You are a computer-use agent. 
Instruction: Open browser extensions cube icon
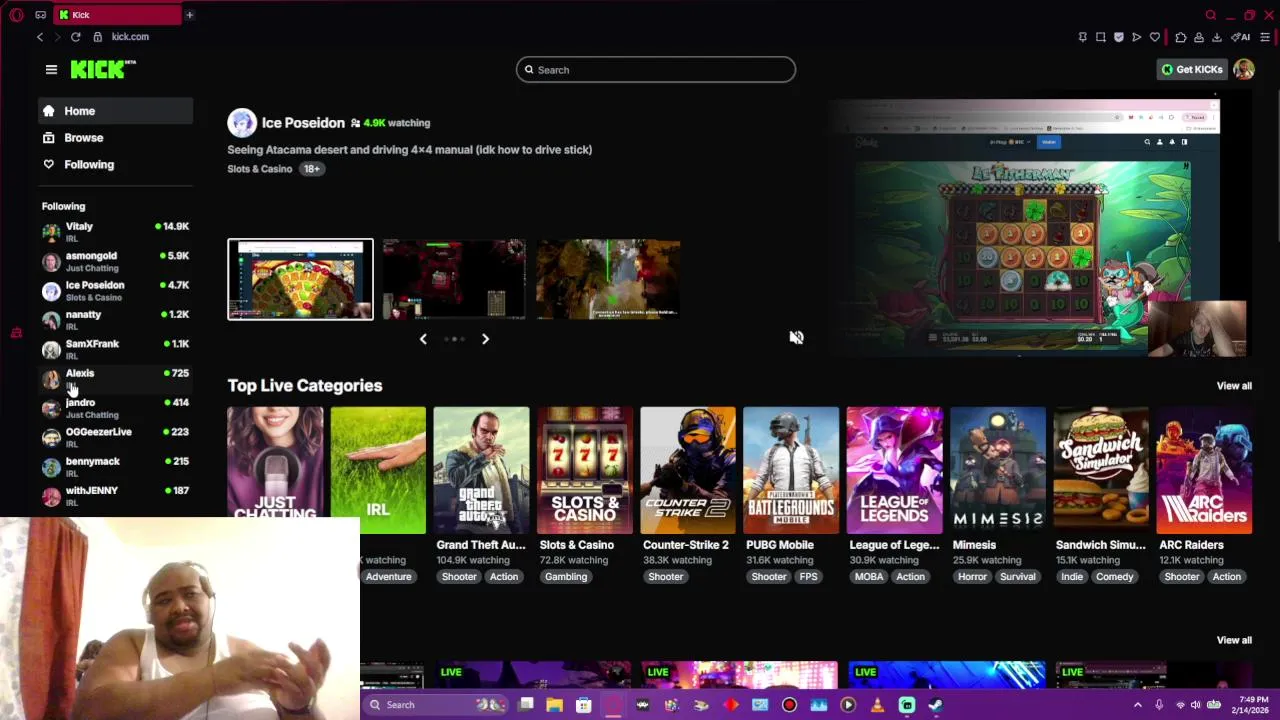pos(1181,37)
